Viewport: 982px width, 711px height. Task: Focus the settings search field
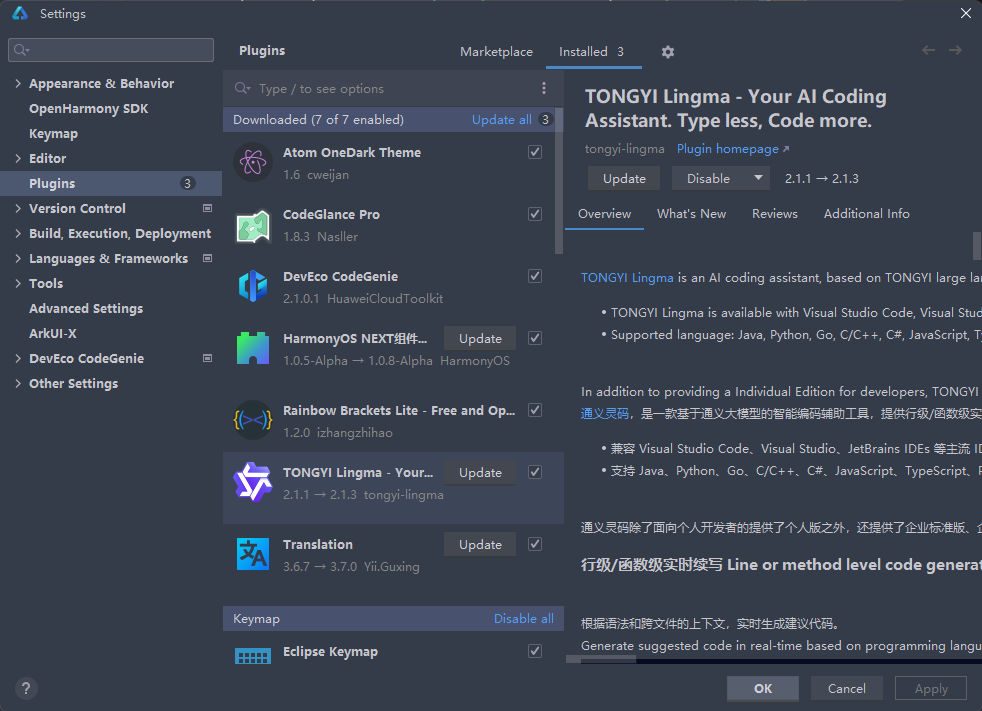[x=111, y=50]
